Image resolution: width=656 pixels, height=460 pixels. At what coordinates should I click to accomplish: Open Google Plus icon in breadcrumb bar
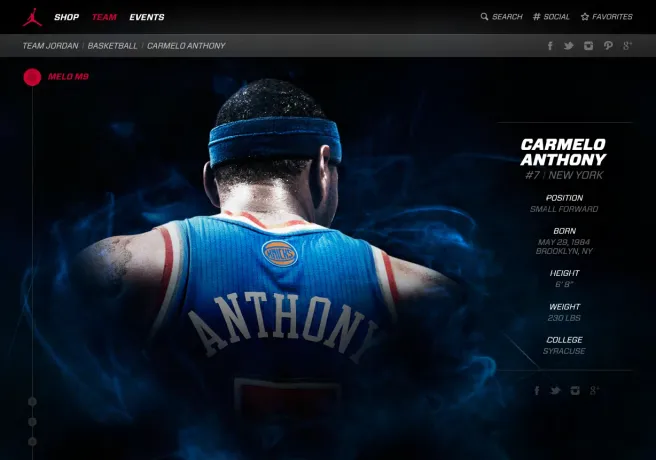pyautogui.click(x=627, y=46)
